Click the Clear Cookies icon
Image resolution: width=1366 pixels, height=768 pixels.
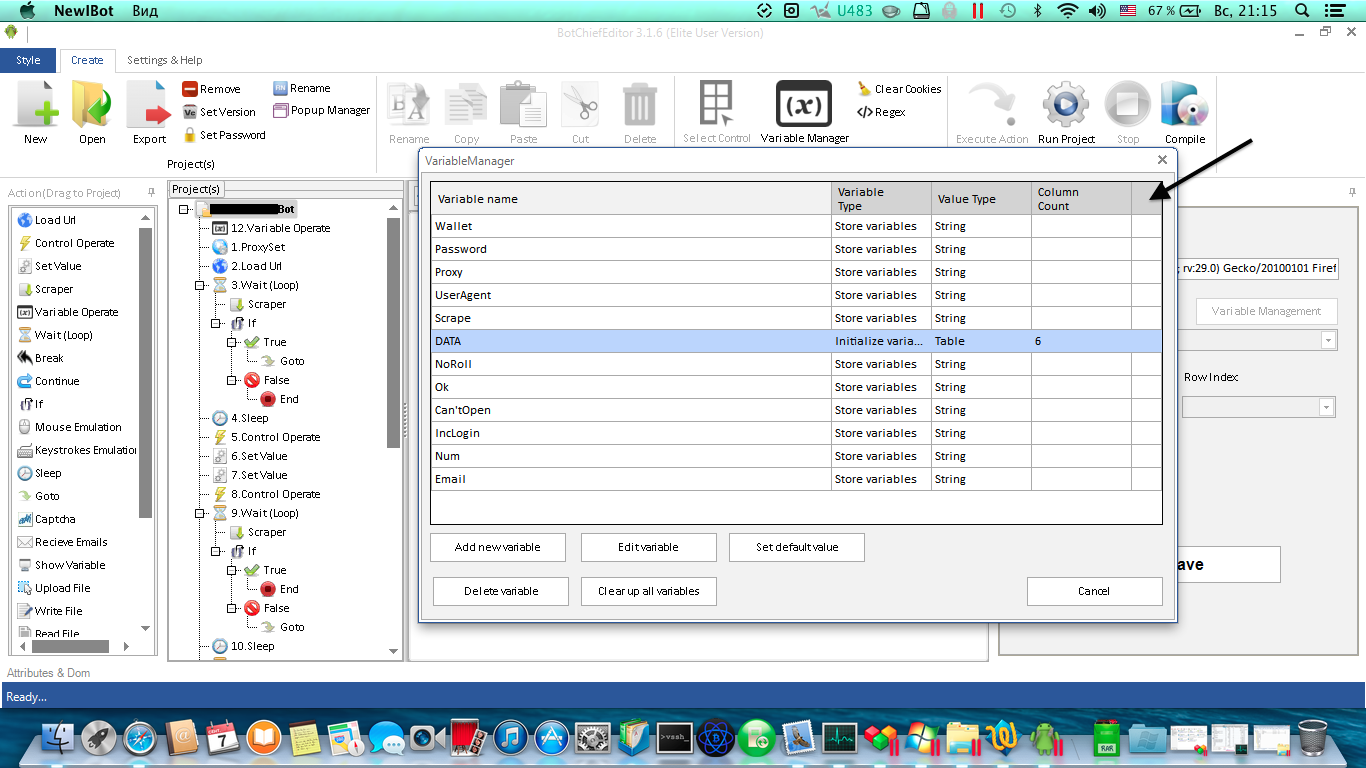tap(864, 89)
